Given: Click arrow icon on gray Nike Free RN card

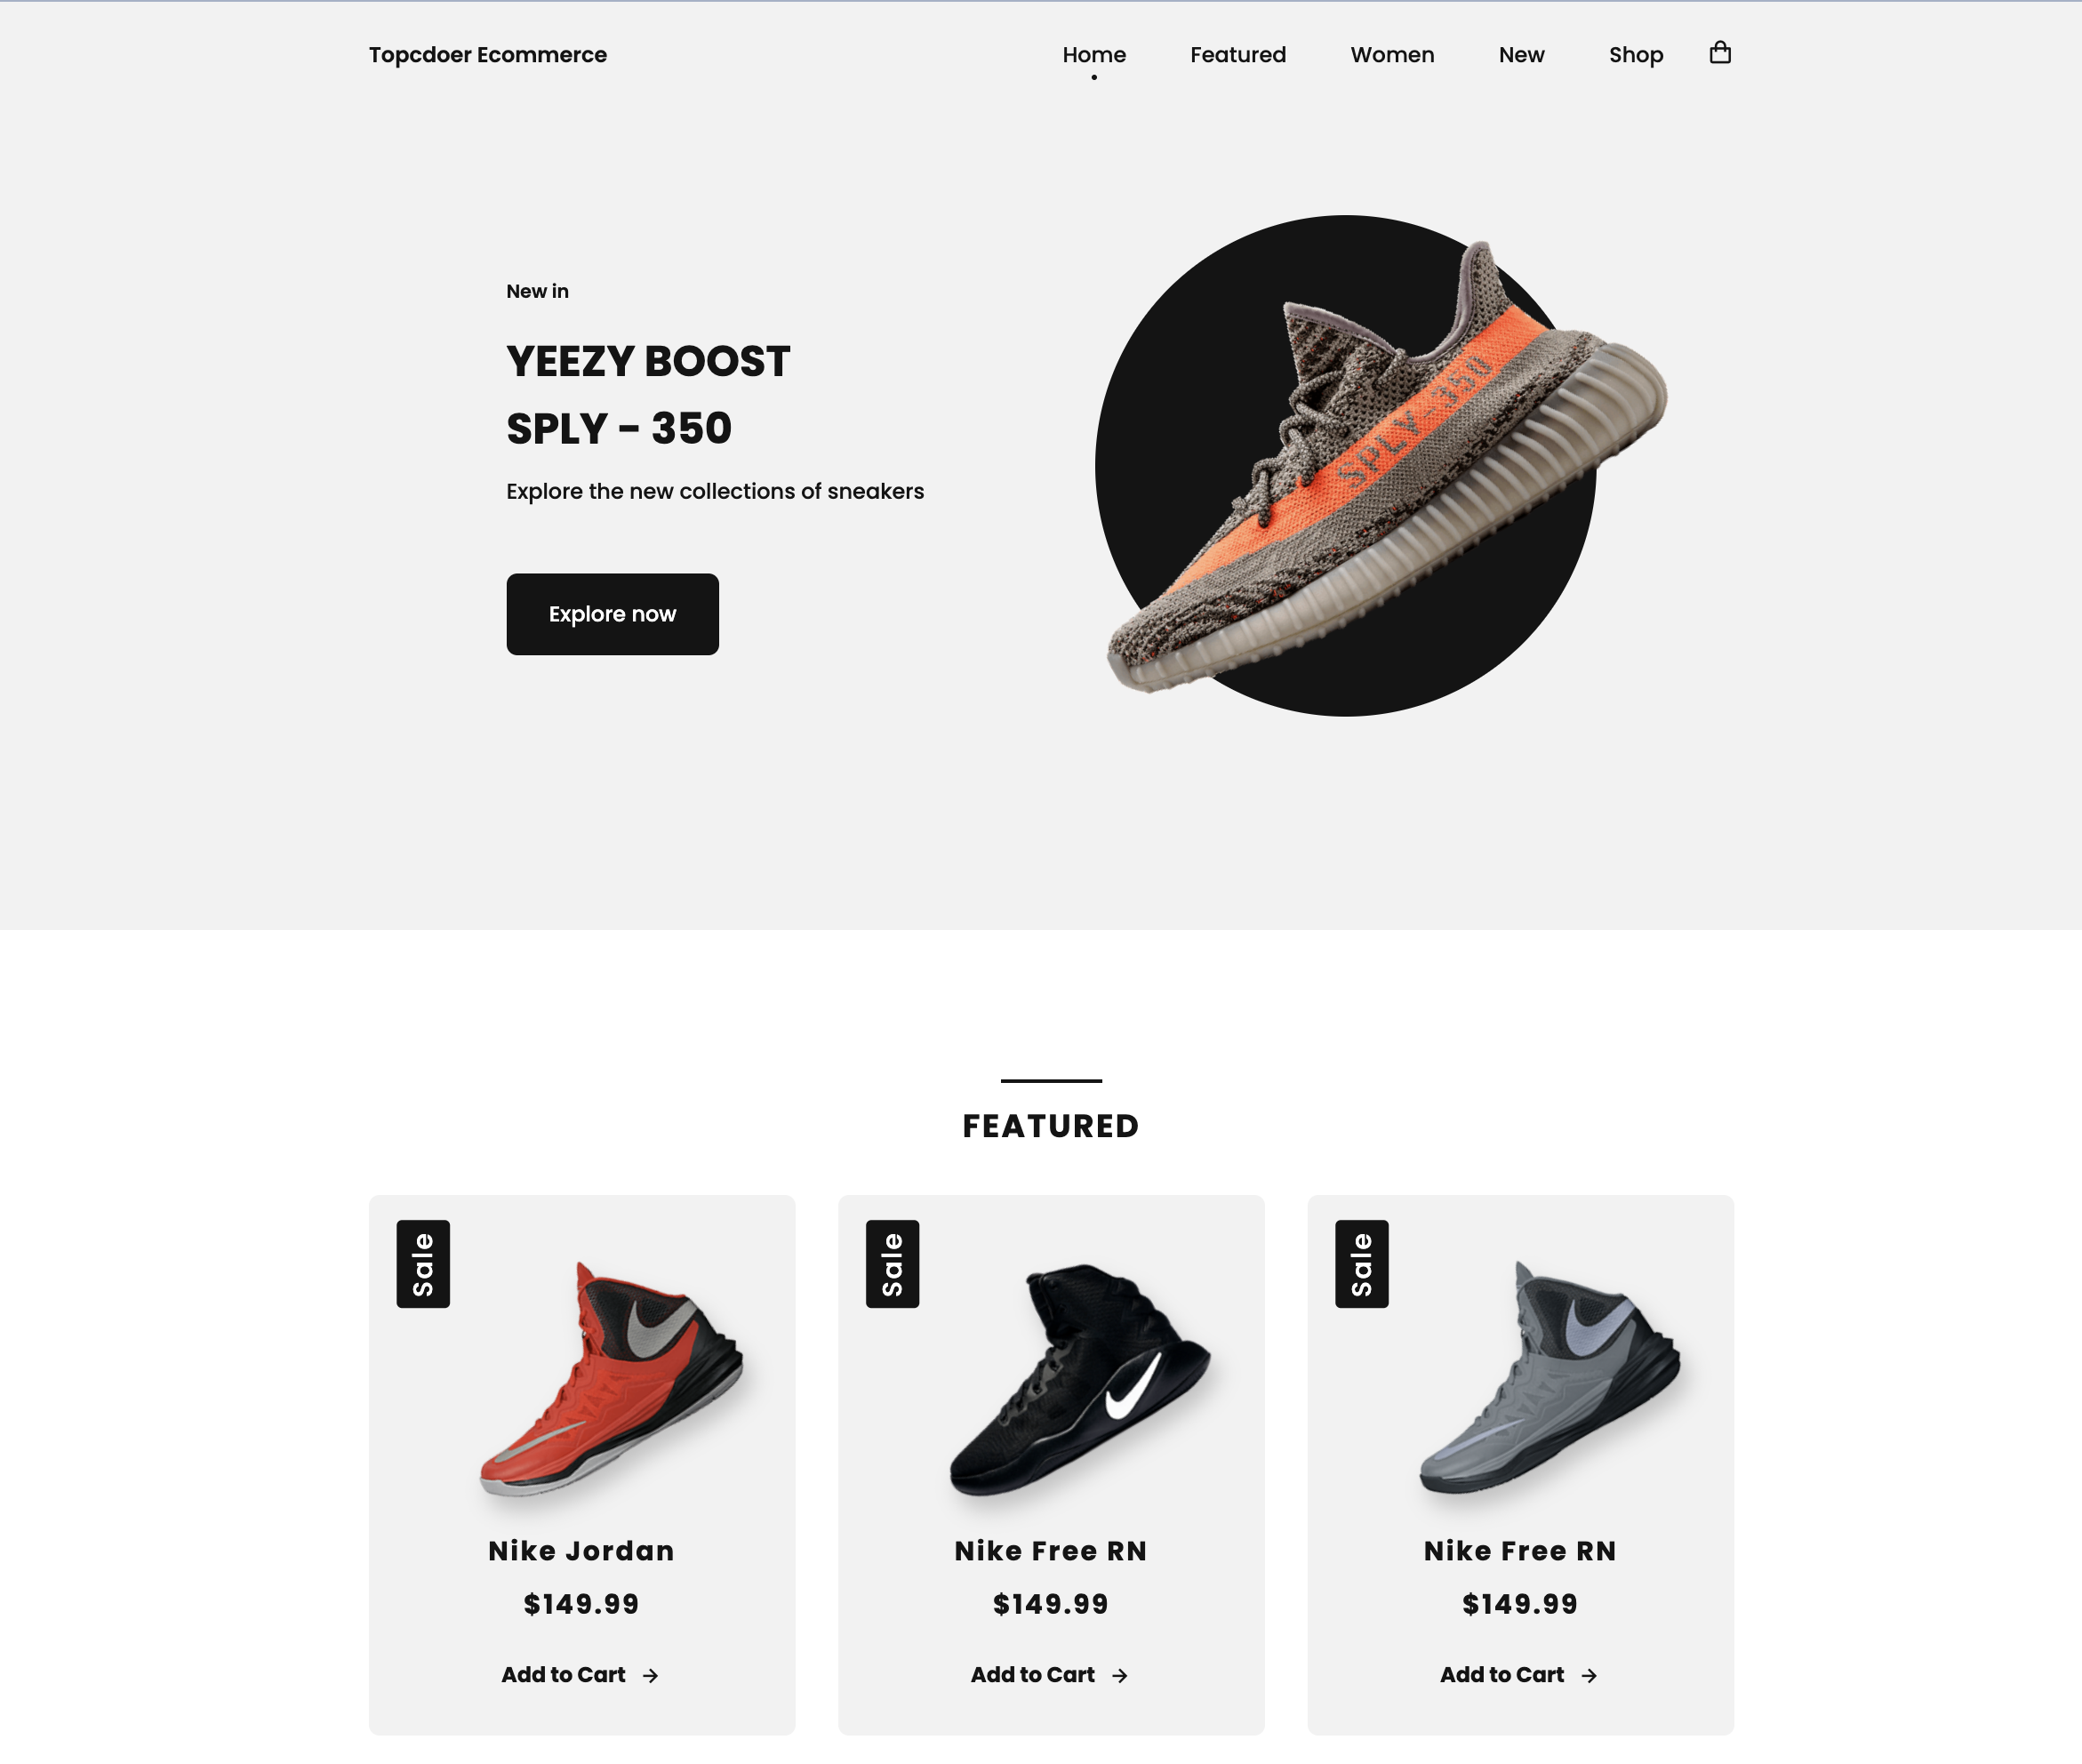Looking at the screenshot, I should (x=1588, y=1675).
